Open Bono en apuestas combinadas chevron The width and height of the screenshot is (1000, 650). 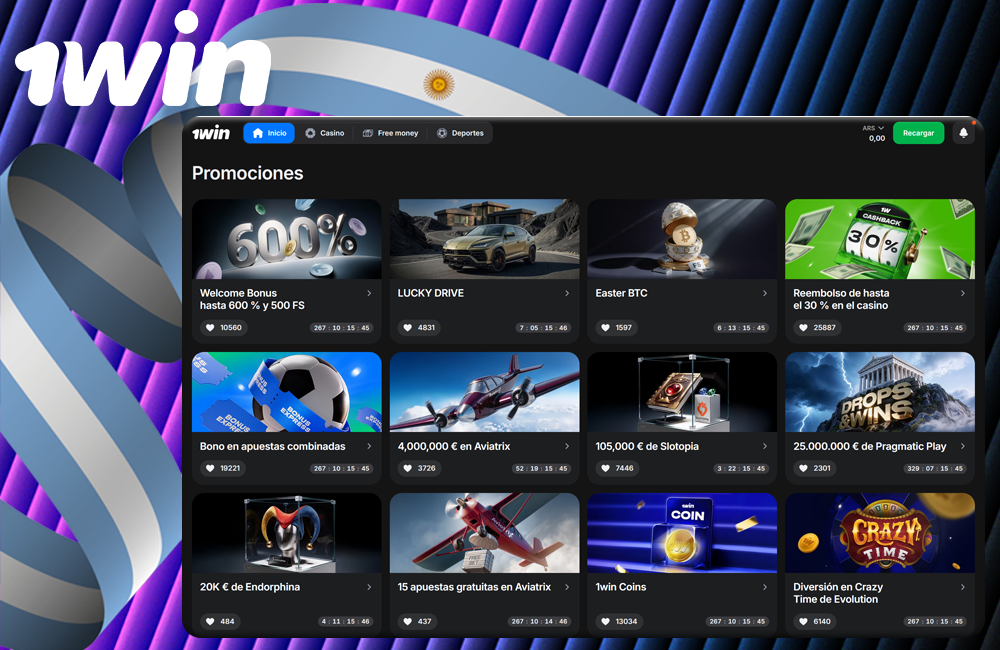click(369, 447)
